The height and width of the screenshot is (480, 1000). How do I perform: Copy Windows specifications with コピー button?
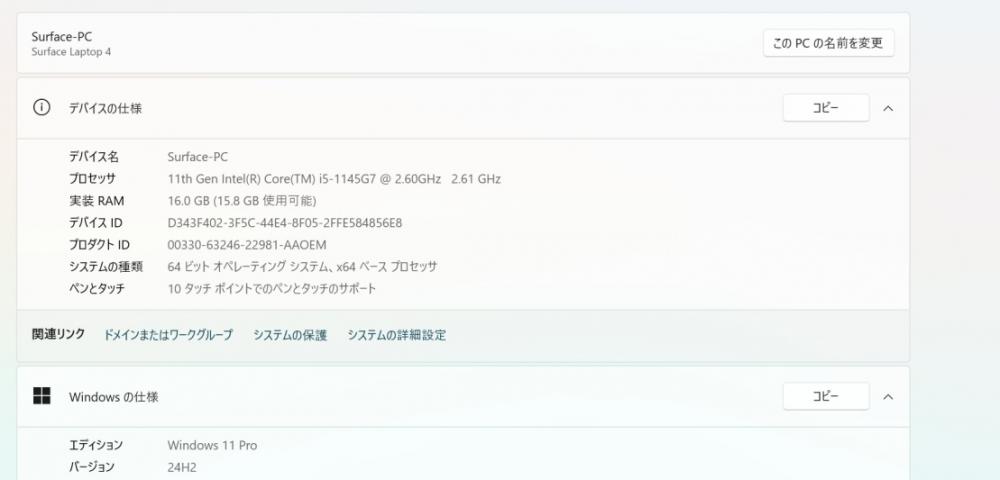click(826, 396)
